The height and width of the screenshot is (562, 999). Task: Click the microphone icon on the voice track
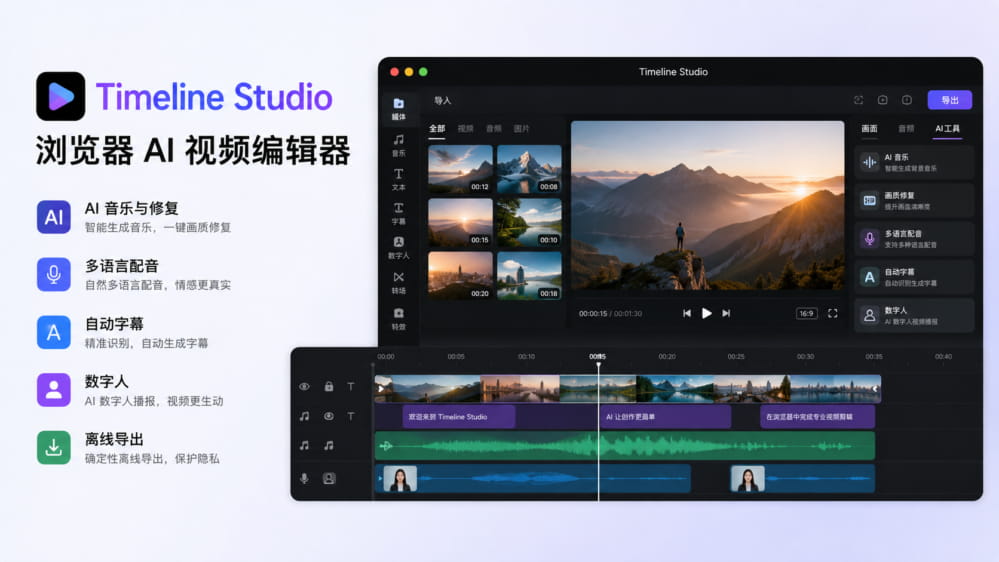tap(305, 478)
